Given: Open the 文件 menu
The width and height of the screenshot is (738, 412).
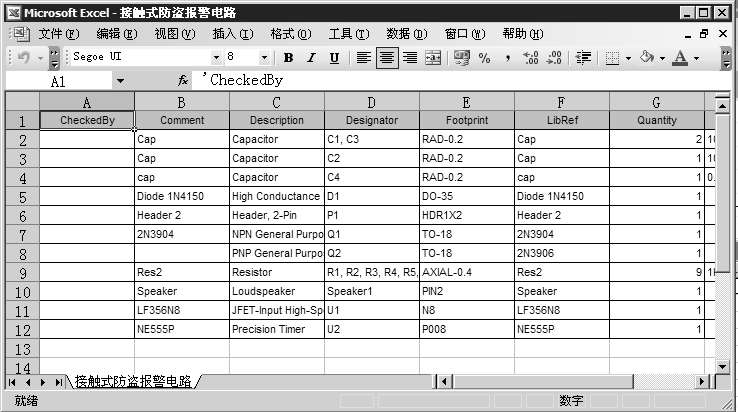Looking at the screenshot, I should pyautogui.click(x=59, y=34).
